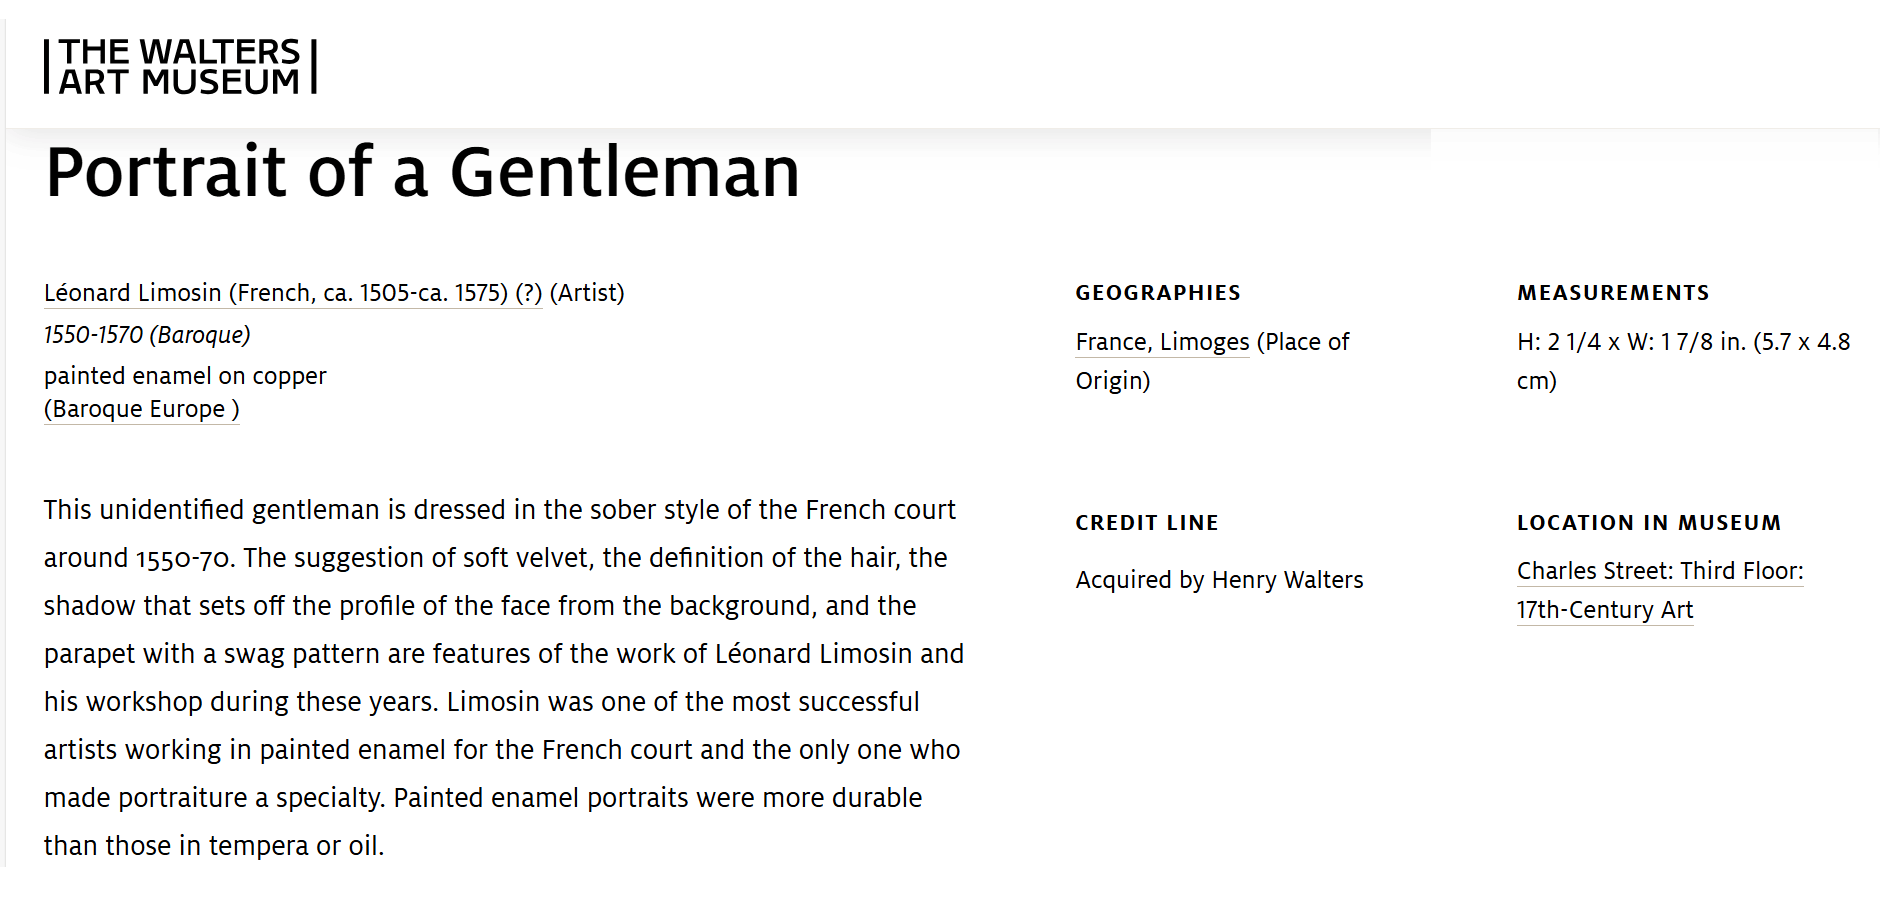Click the Acquired by Henry Walters text
This screenshot has height=901, width=1880.
[1219, 580]
